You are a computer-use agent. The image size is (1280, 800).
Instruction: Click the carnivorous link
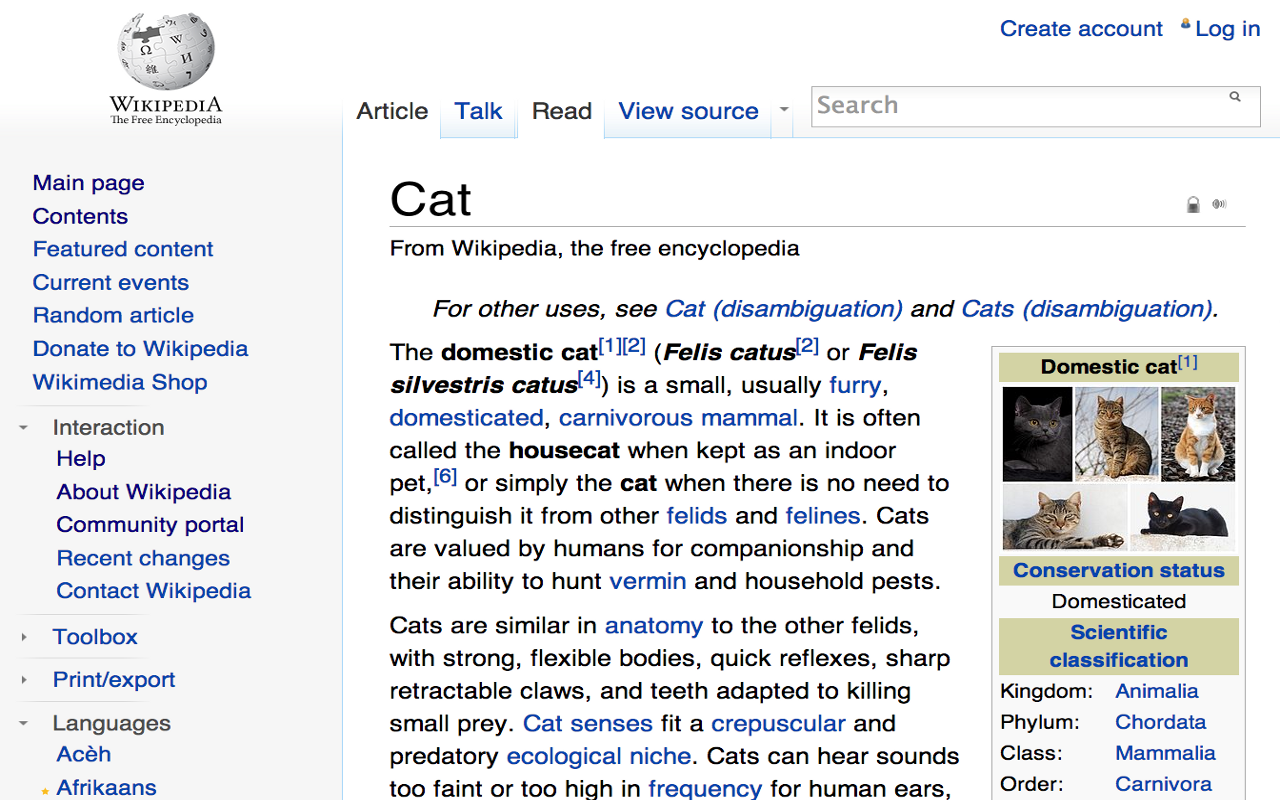coord(627,417)
